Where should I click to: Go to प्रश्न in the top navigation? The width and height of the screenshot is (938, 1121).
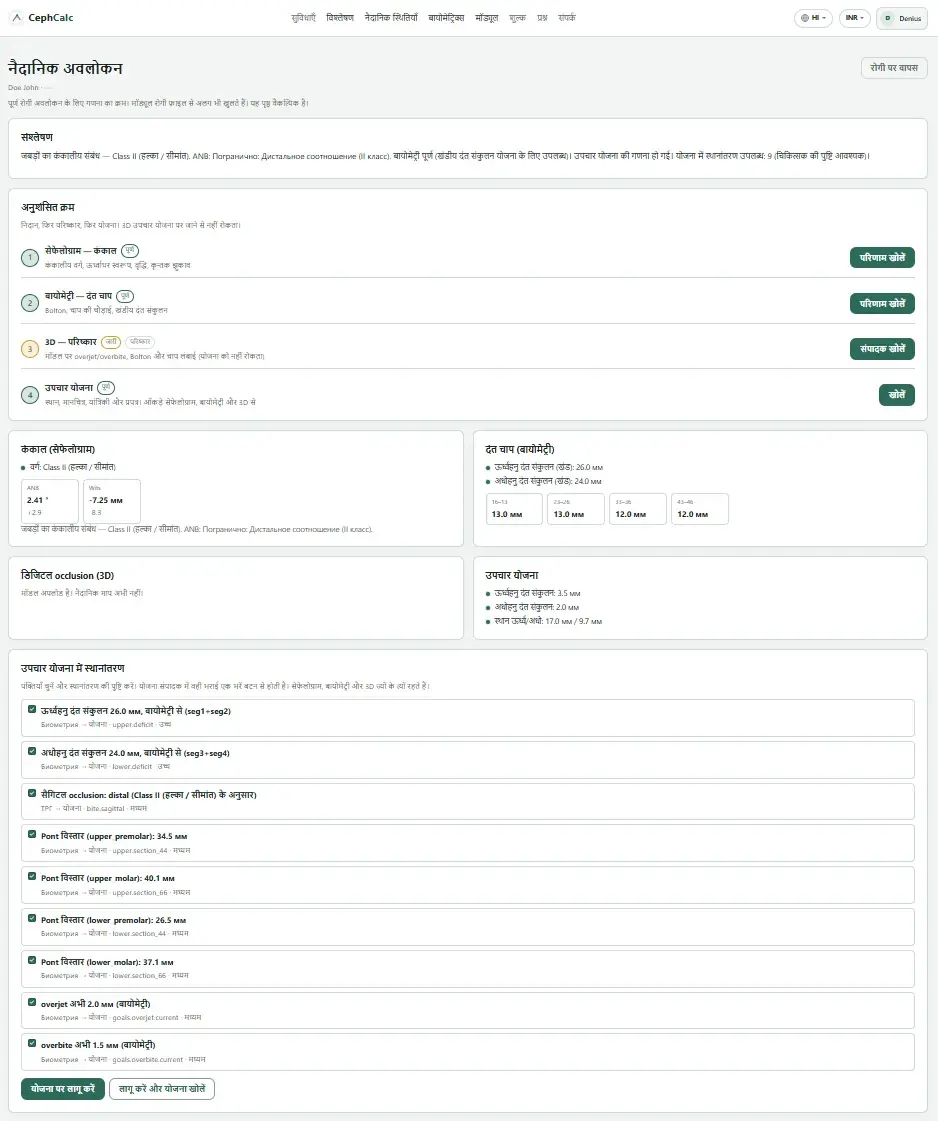[x=543, y=18]
